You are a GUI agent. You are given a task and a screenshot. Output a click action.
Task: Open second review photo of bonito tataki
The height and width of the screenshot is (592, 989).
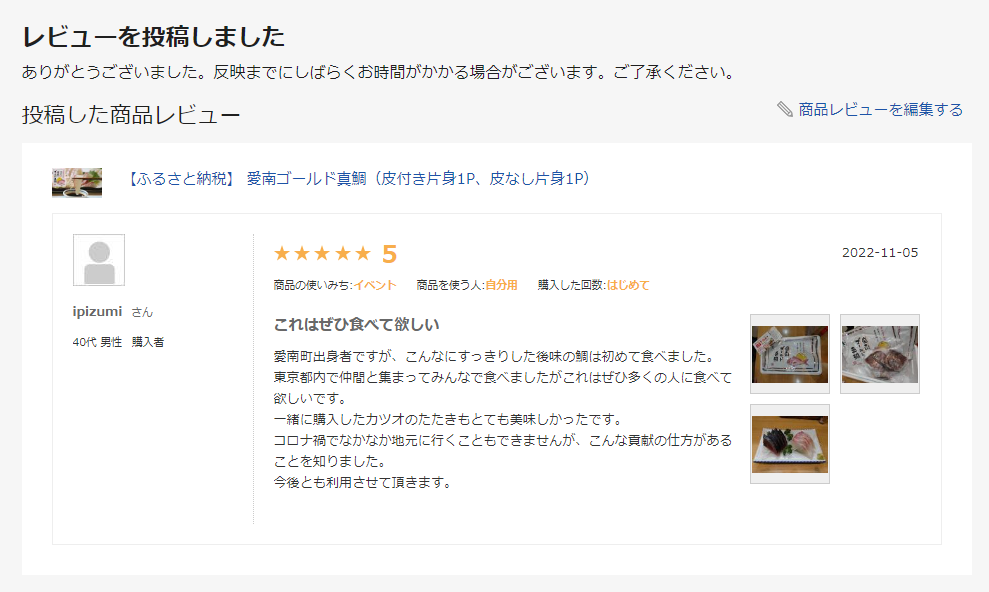[880, 354]
